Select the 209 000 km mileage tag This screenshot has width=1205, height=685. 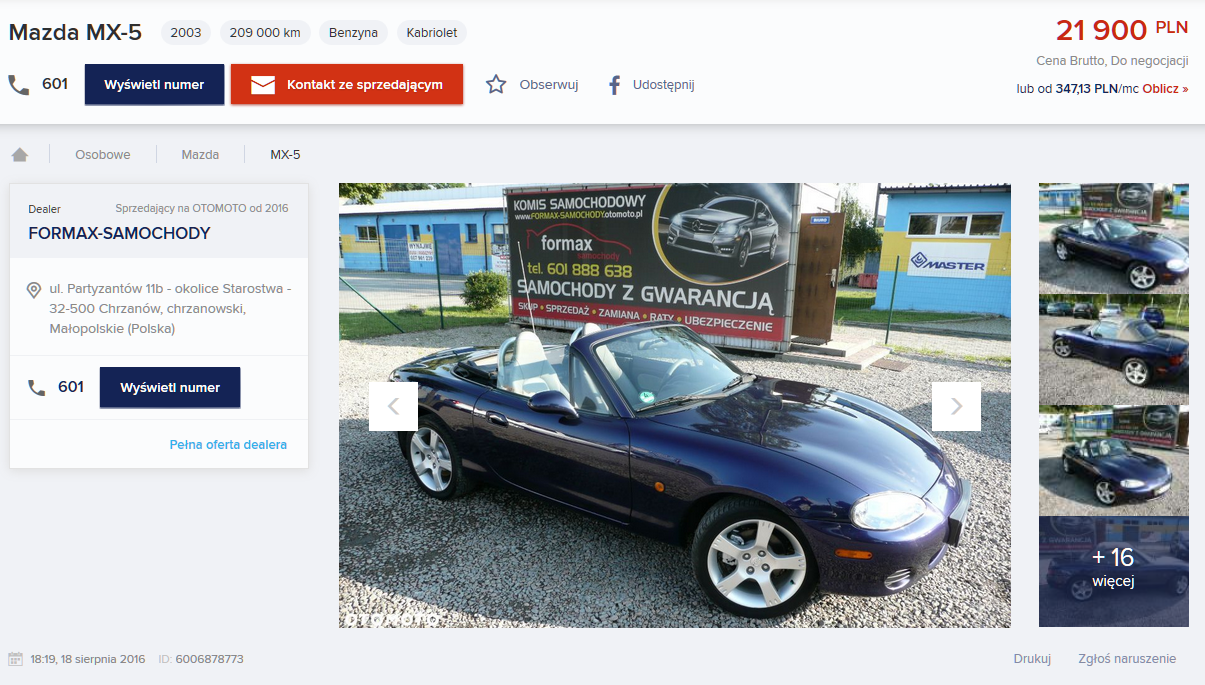(265, 33)
